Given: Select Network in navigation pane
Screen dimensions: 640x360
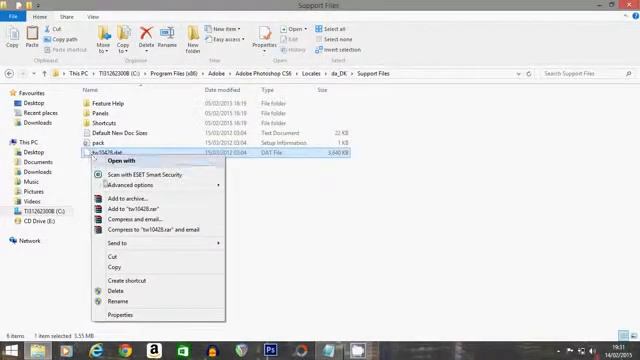Looking at the screenshot, I should [29, 241].
